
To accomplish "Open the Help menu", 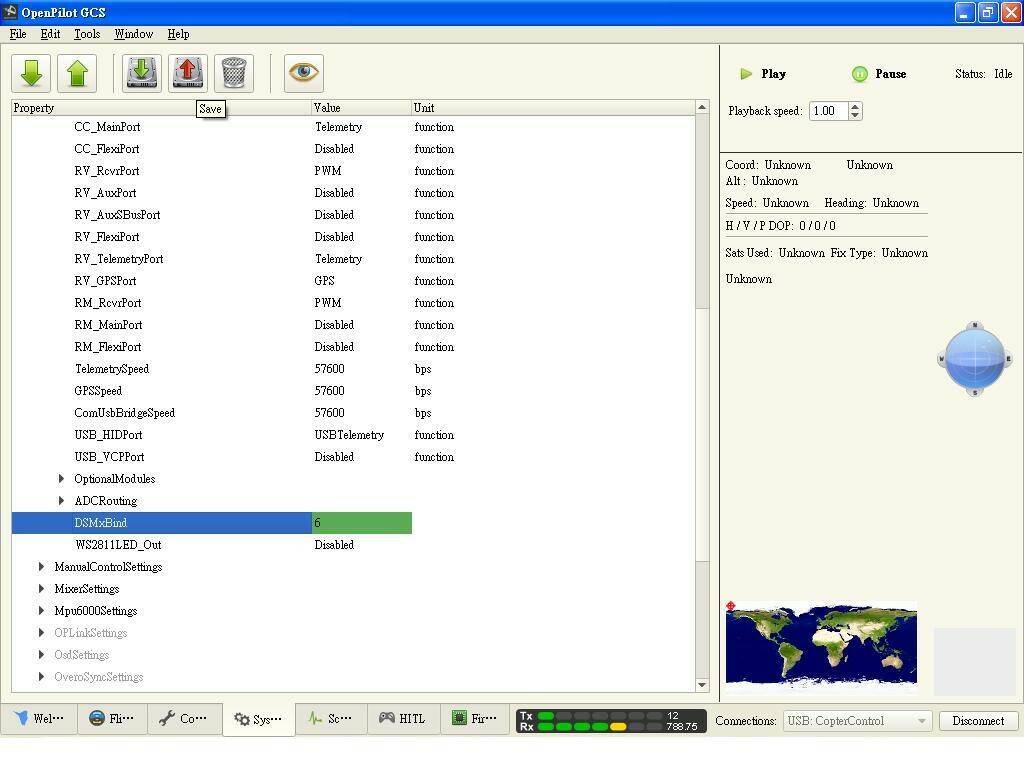I will click(x=178, y=34).
